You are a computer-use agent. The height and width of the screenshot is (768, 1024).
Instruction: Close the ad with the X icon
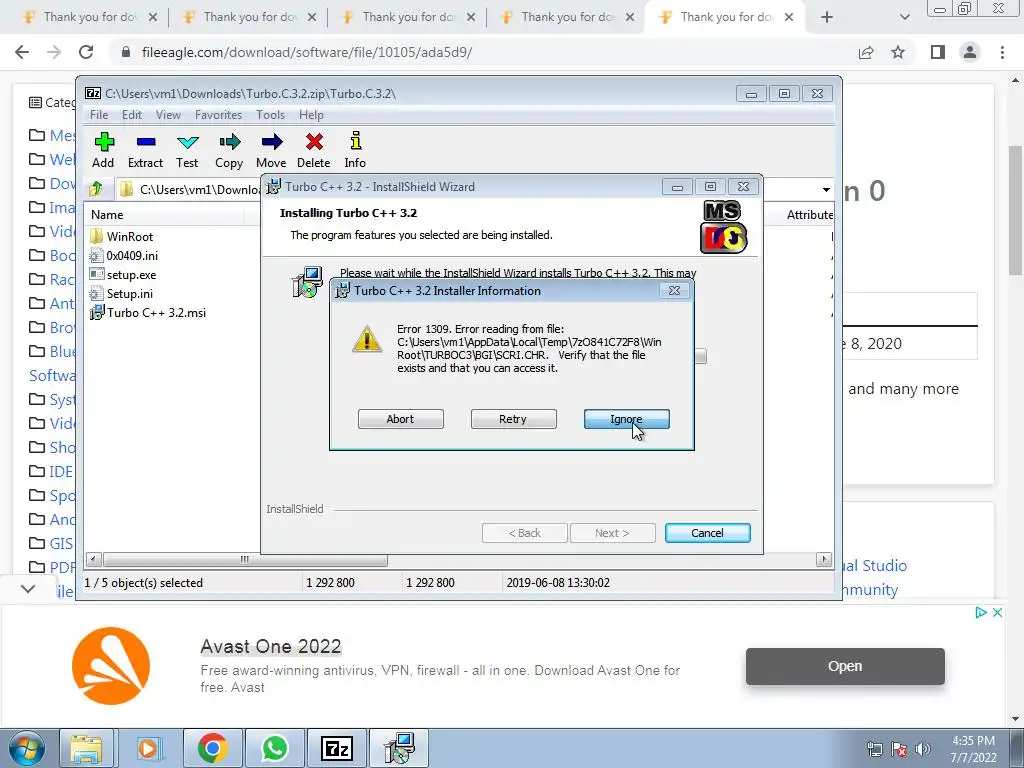[x=997, y=613]
